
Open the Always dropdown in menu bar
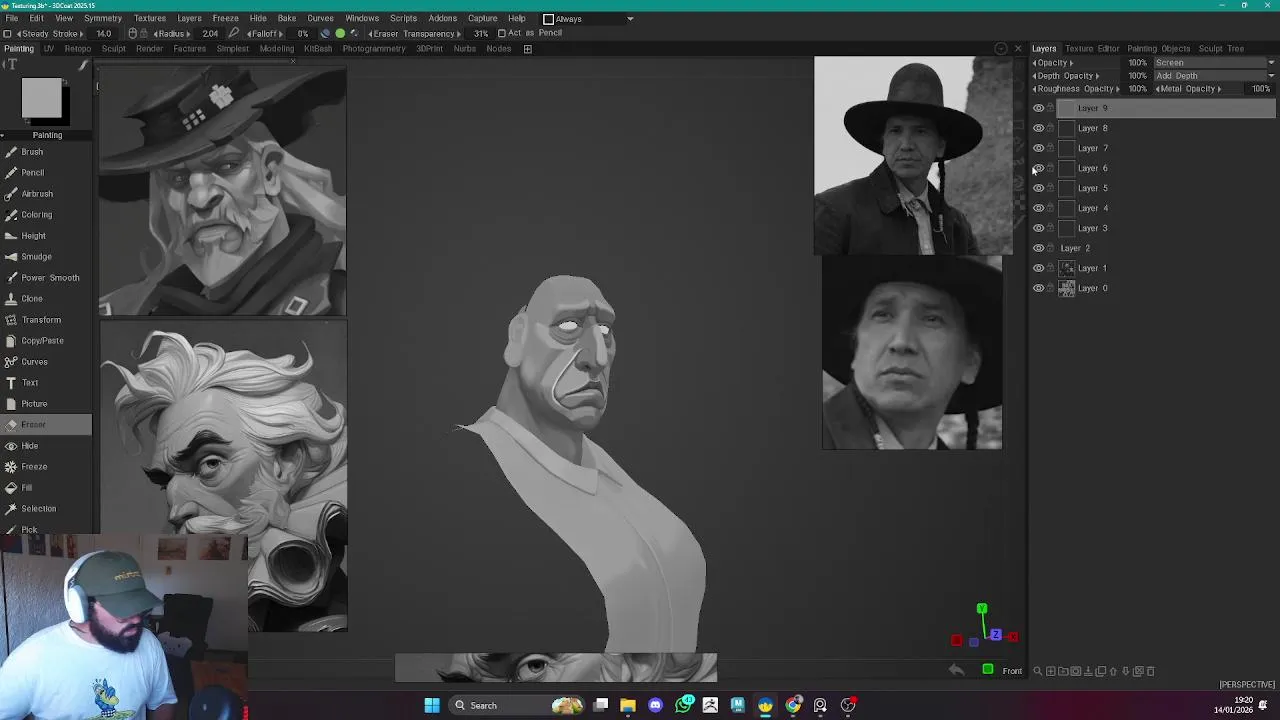[588, 18]
